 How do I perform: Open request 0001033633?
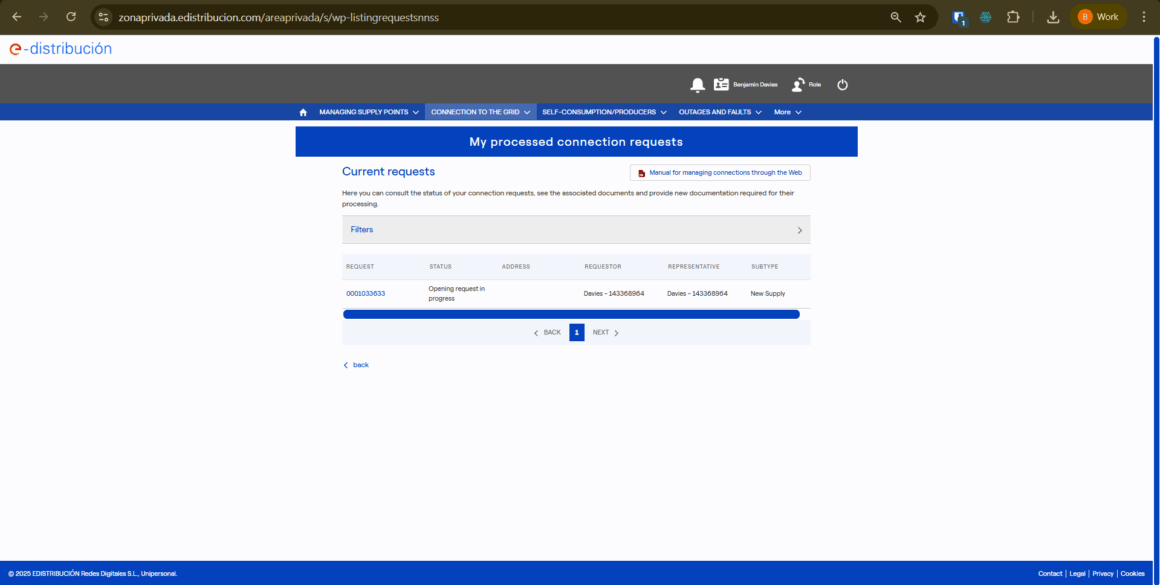point(366,294)
